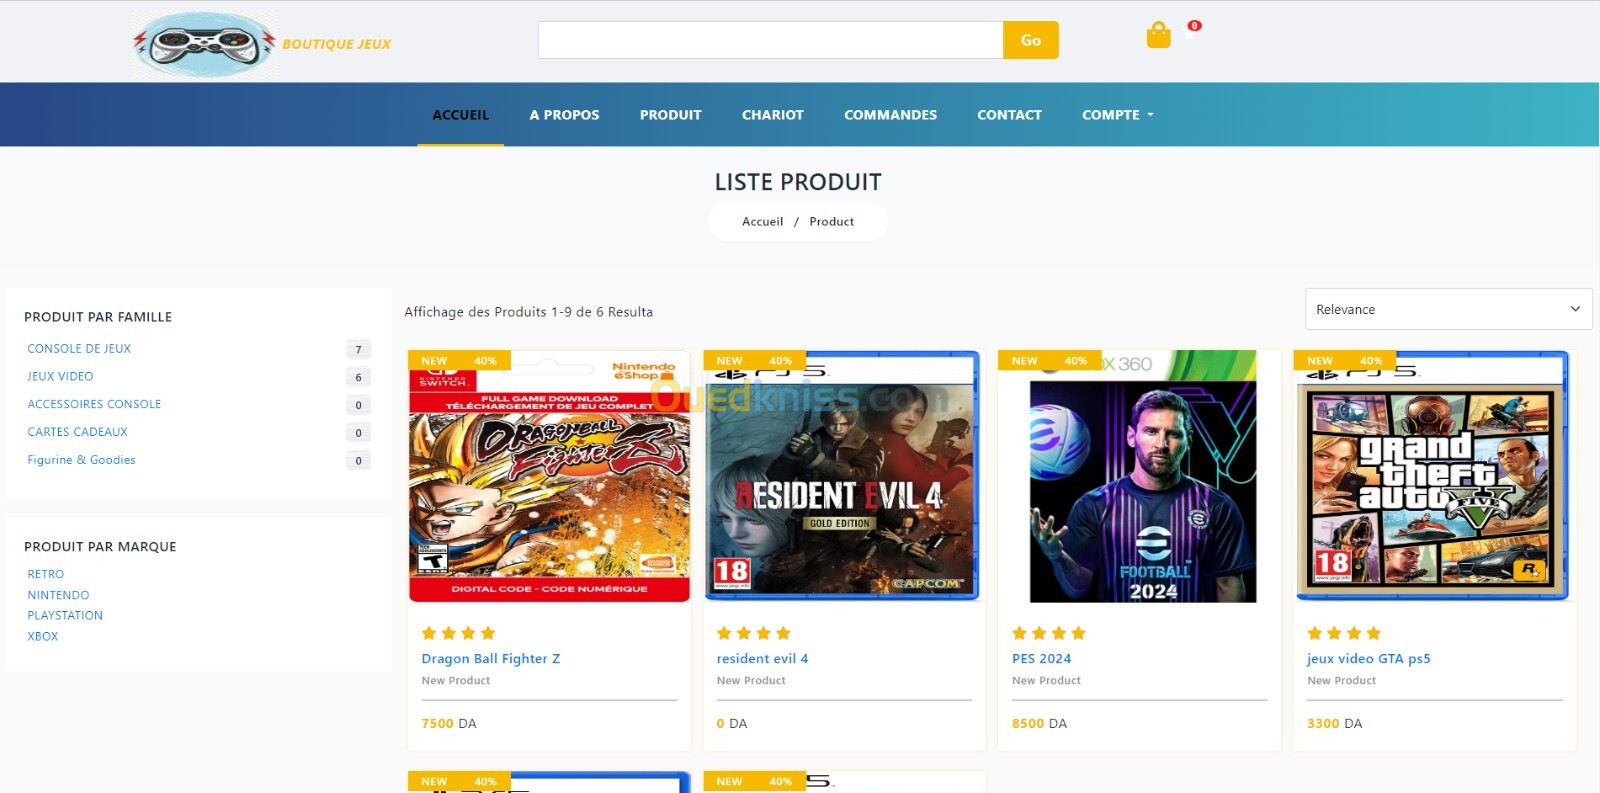
Task: Click the star rating of GTA ps5
Action: [x=1344, y=633]
